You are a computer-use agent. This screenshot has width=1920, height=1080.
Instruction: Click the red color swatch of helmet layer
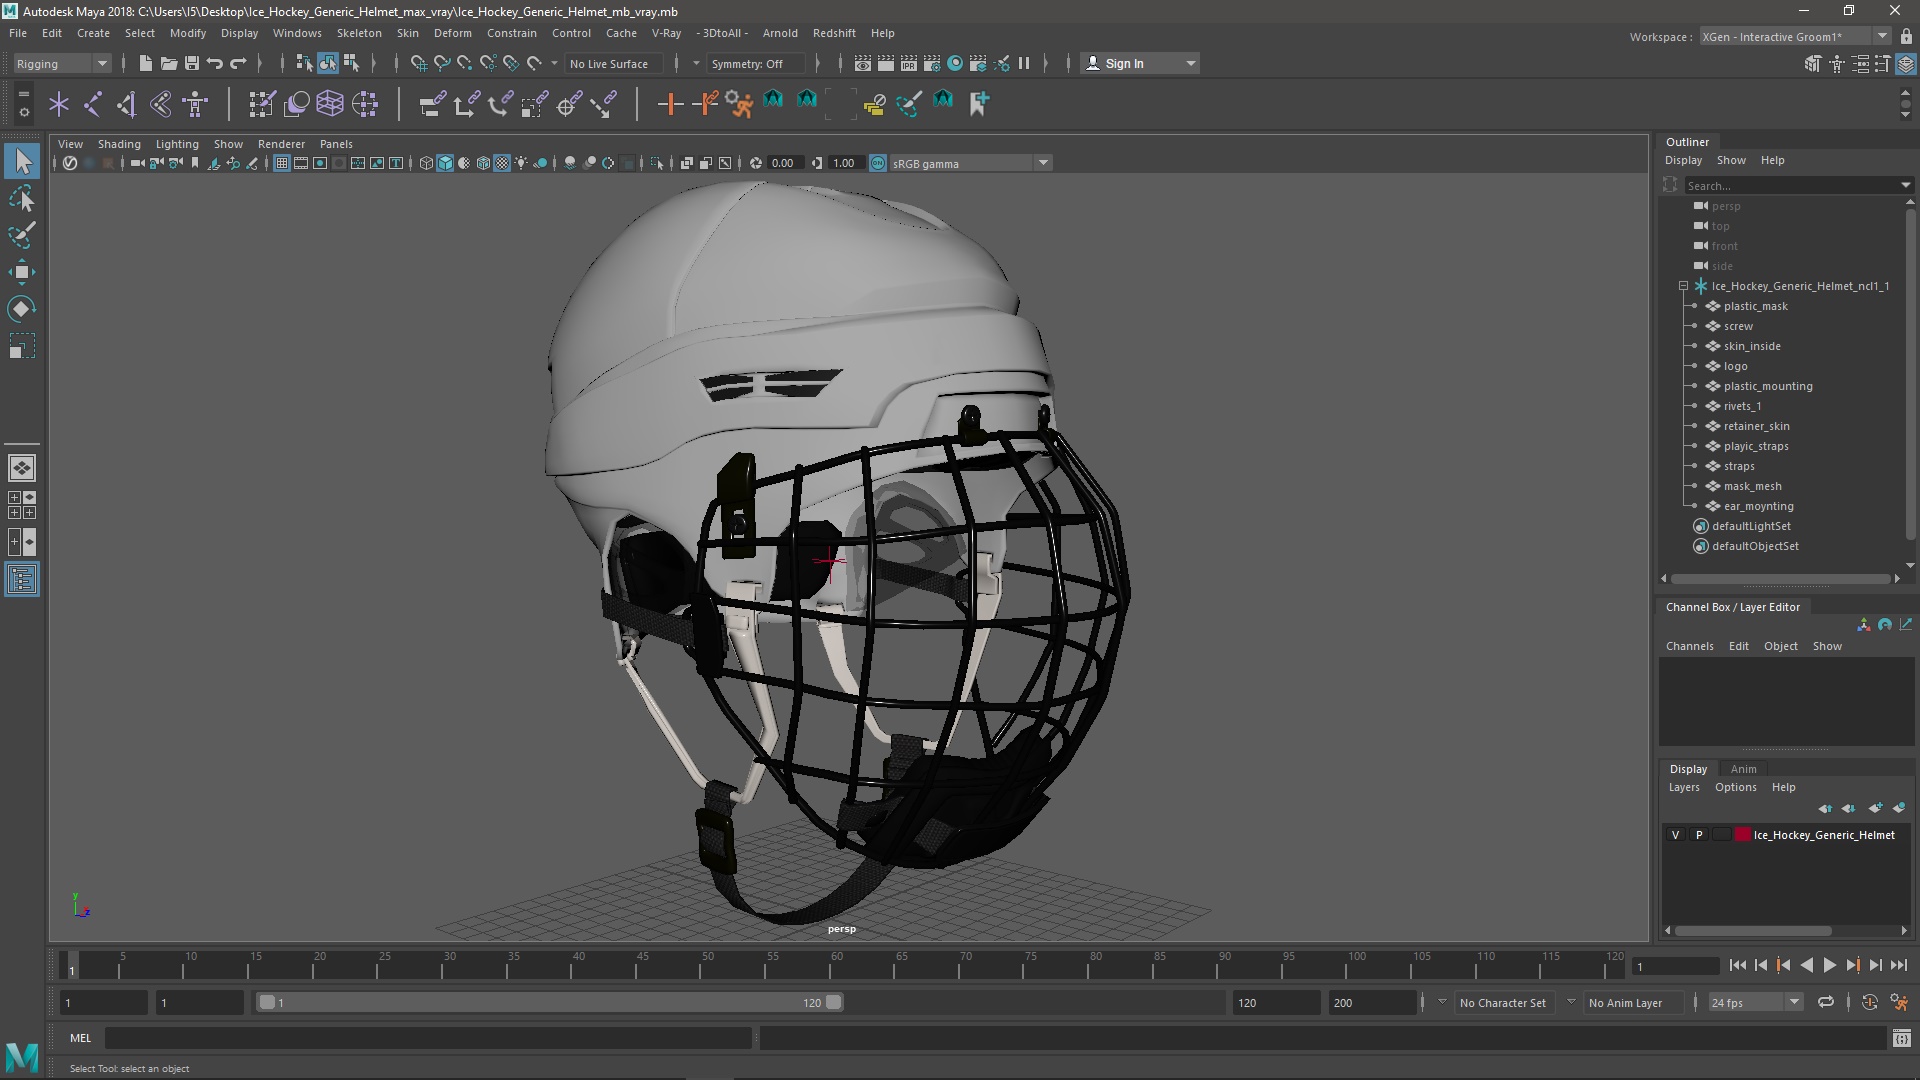(1743, 835)
